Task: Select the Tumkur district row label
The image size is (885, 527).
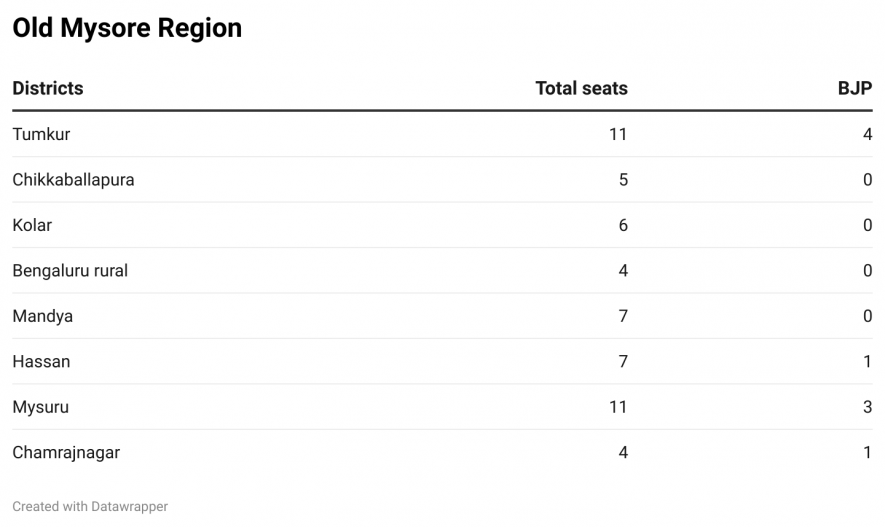Action: tap(41, 134)
